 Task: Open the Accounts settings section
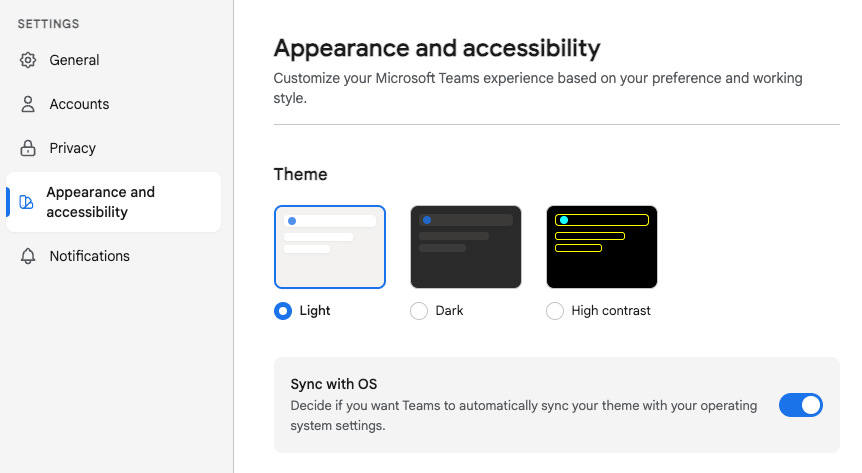(113, 104)
